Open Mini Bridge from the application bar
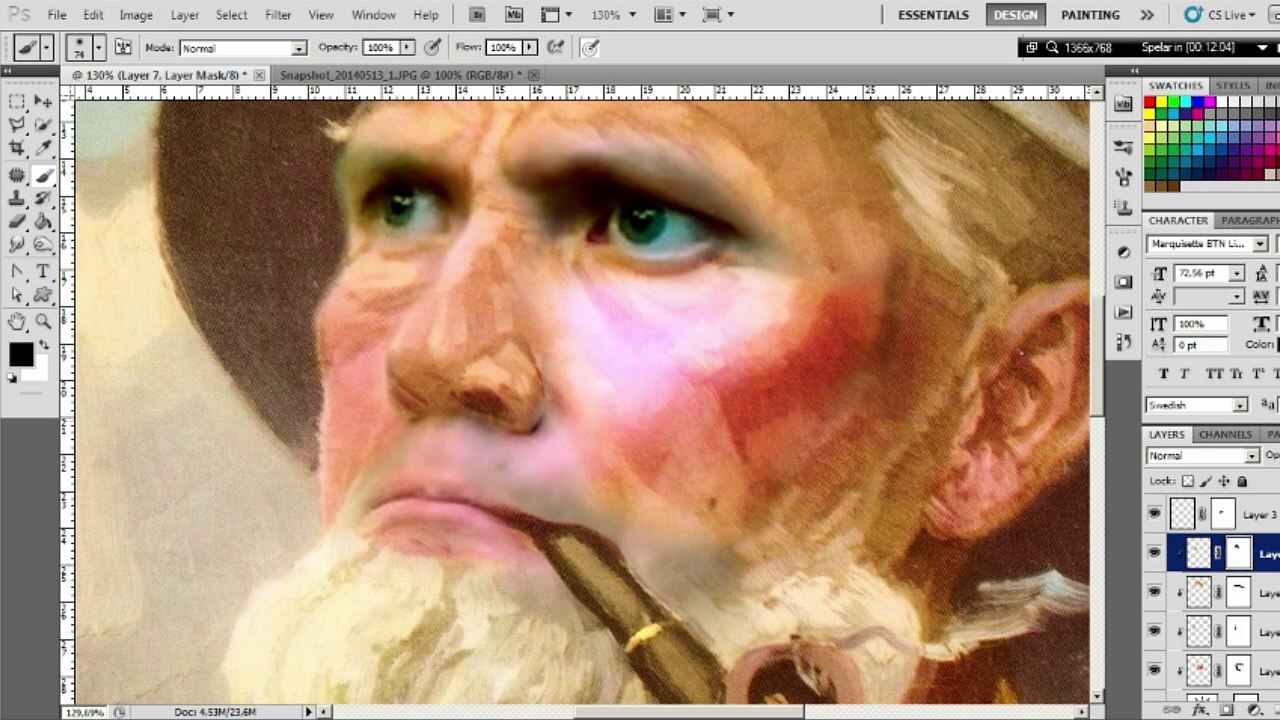 pyautogui.click(x=514, y=15)
